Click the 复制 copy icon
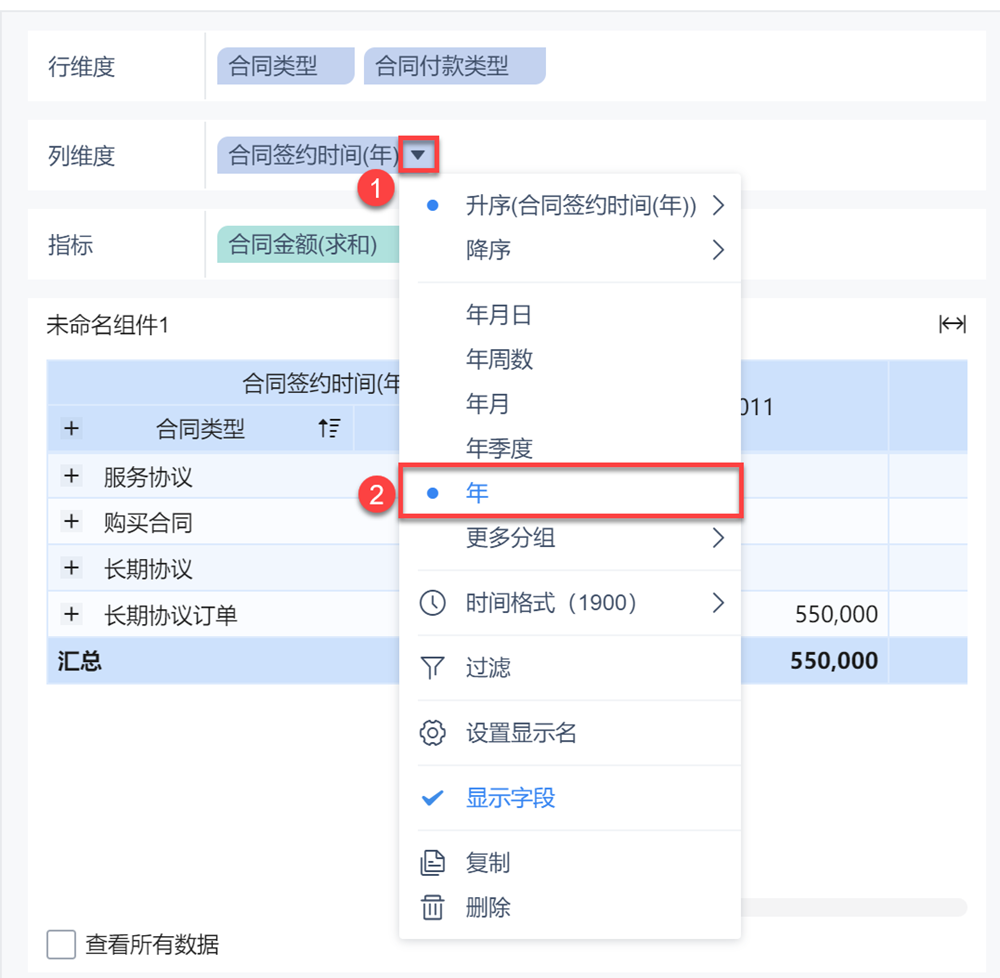1000x978 pixels. point(432,862)
